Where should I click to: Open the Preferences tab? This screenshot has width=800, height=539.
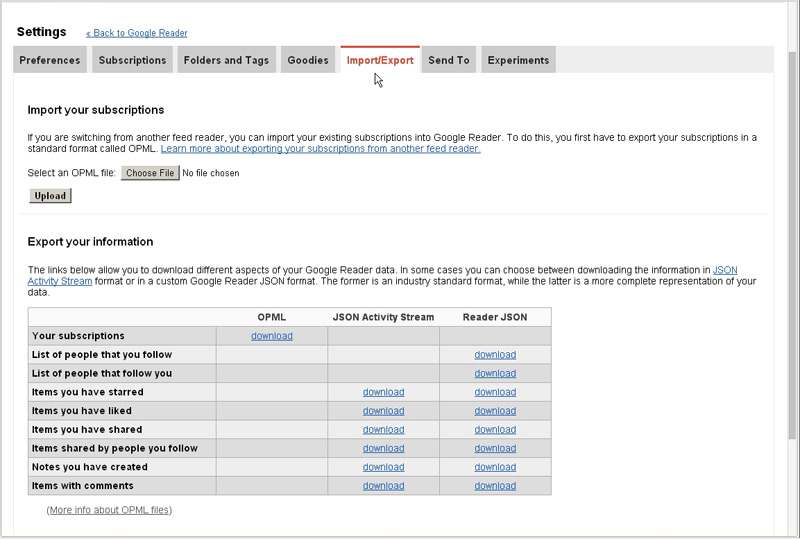50,60
